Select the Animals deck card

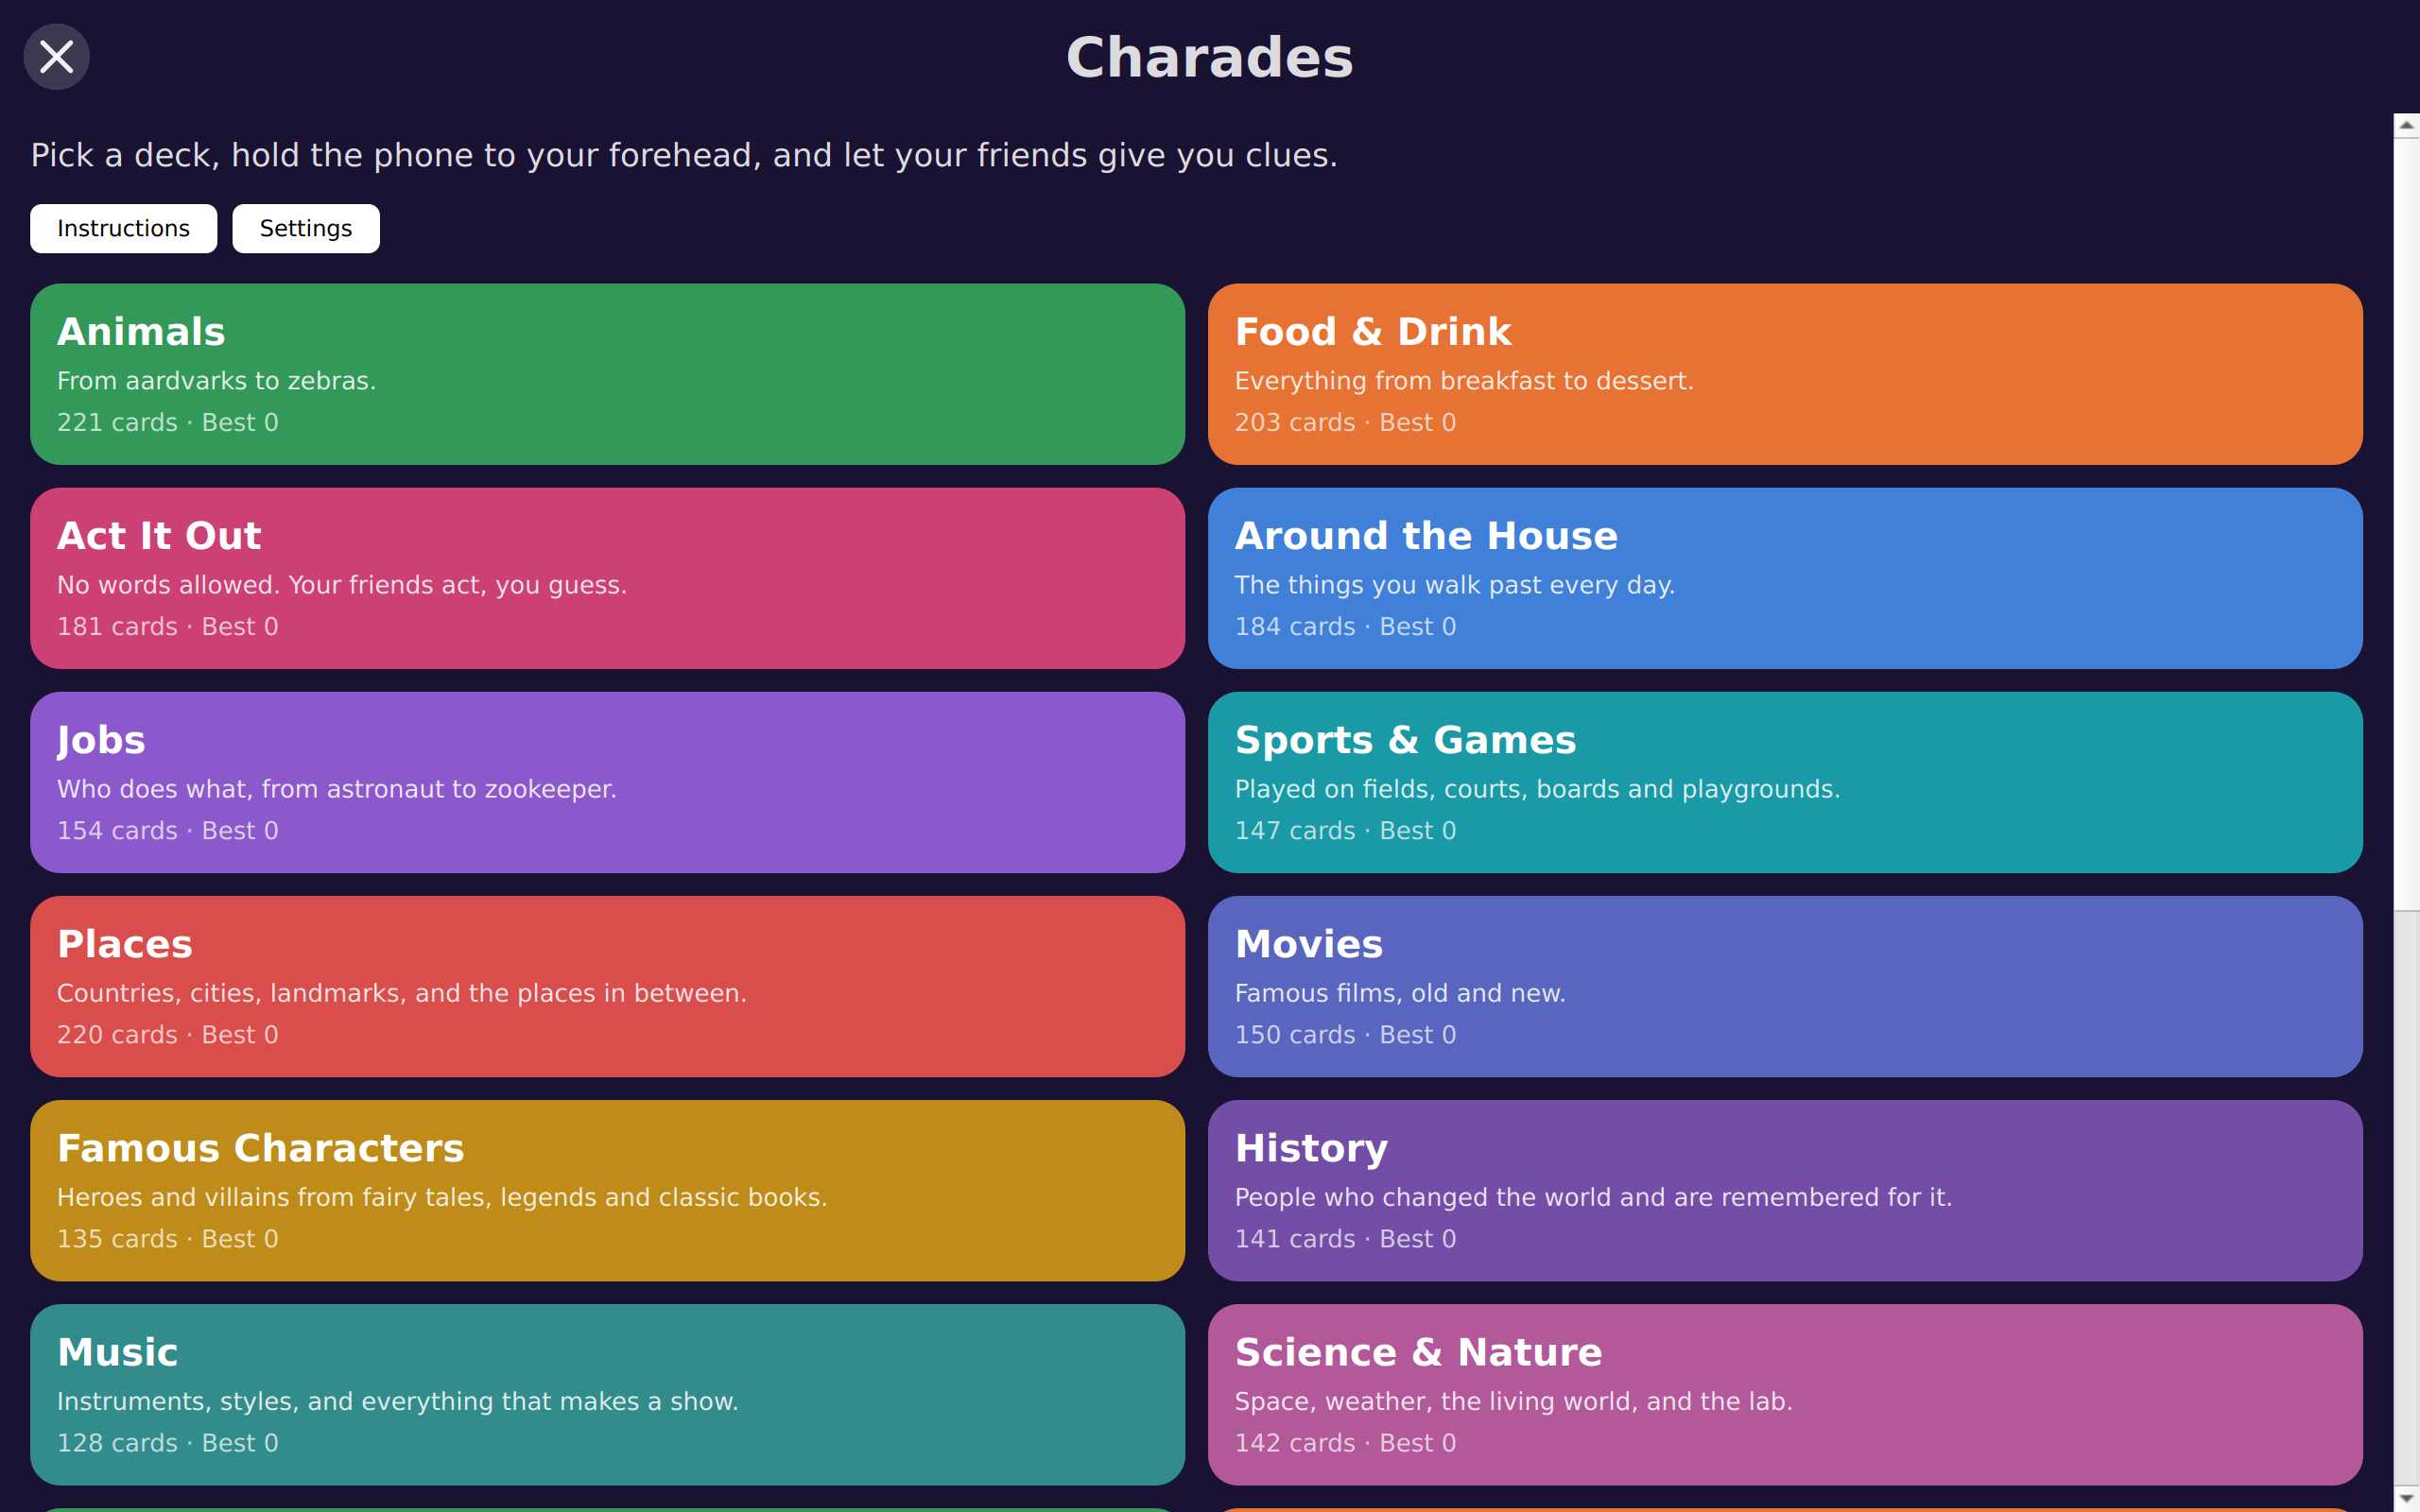(x=607, y=374)
